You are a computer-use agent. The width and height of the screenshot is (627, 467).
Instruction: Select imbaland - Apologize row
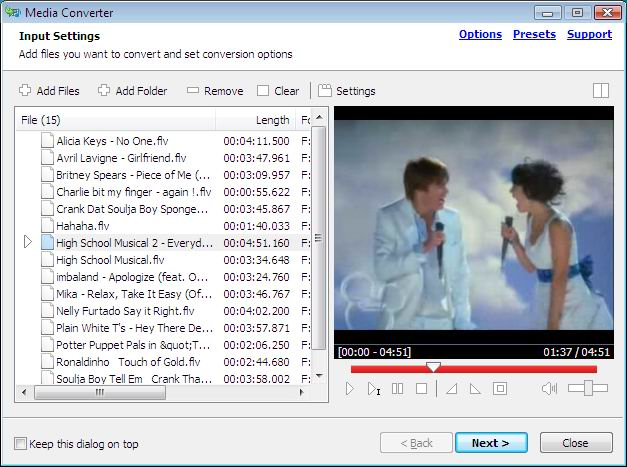tap(163, 277)
